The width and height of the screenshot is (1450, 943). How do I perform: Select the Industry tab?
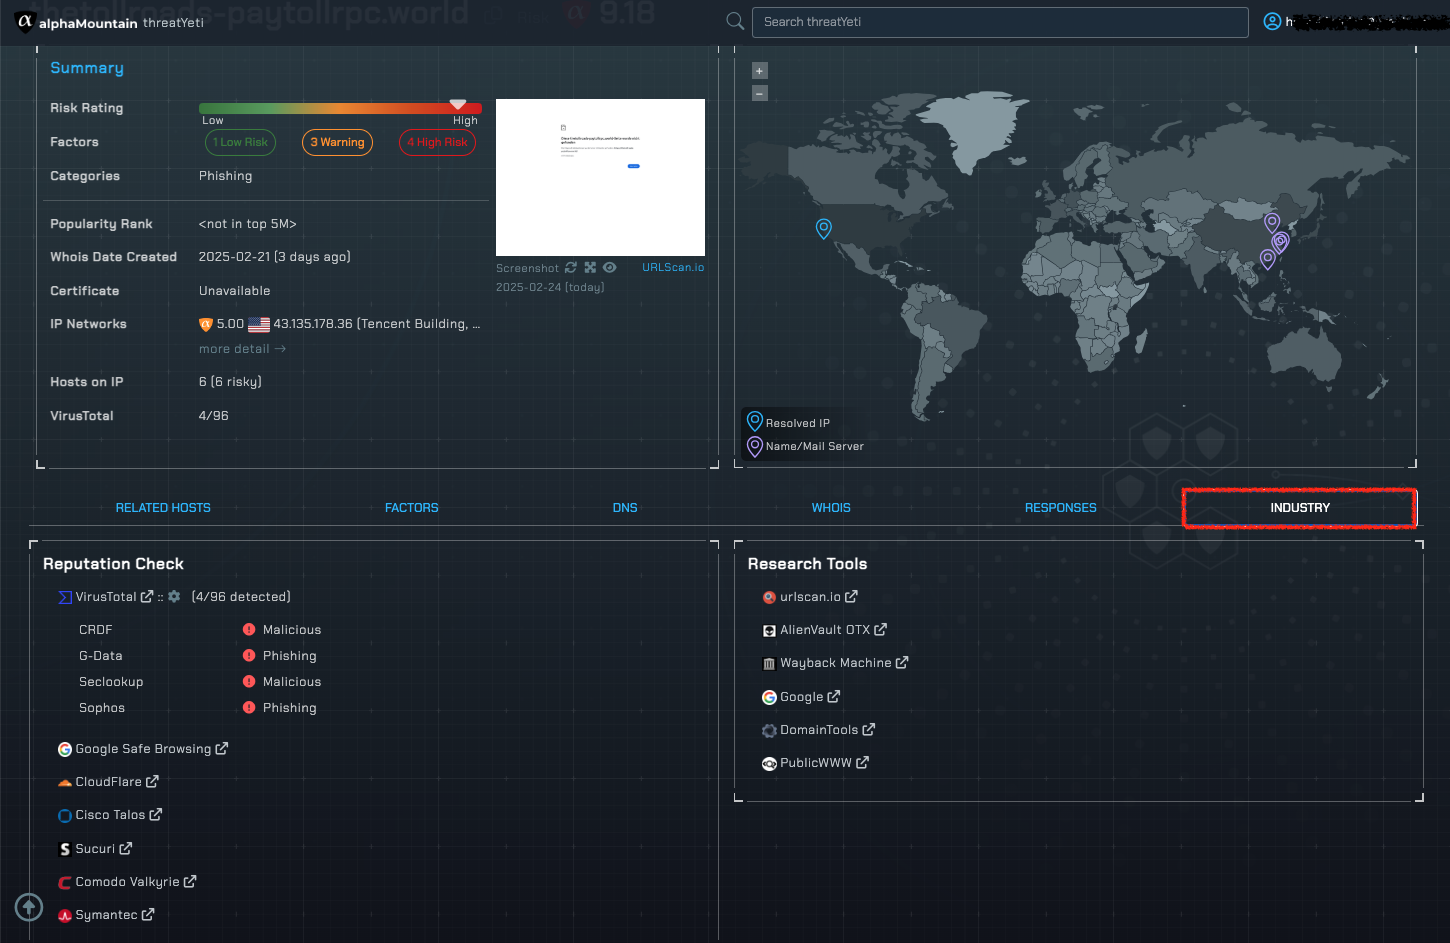pos(1300,508)
